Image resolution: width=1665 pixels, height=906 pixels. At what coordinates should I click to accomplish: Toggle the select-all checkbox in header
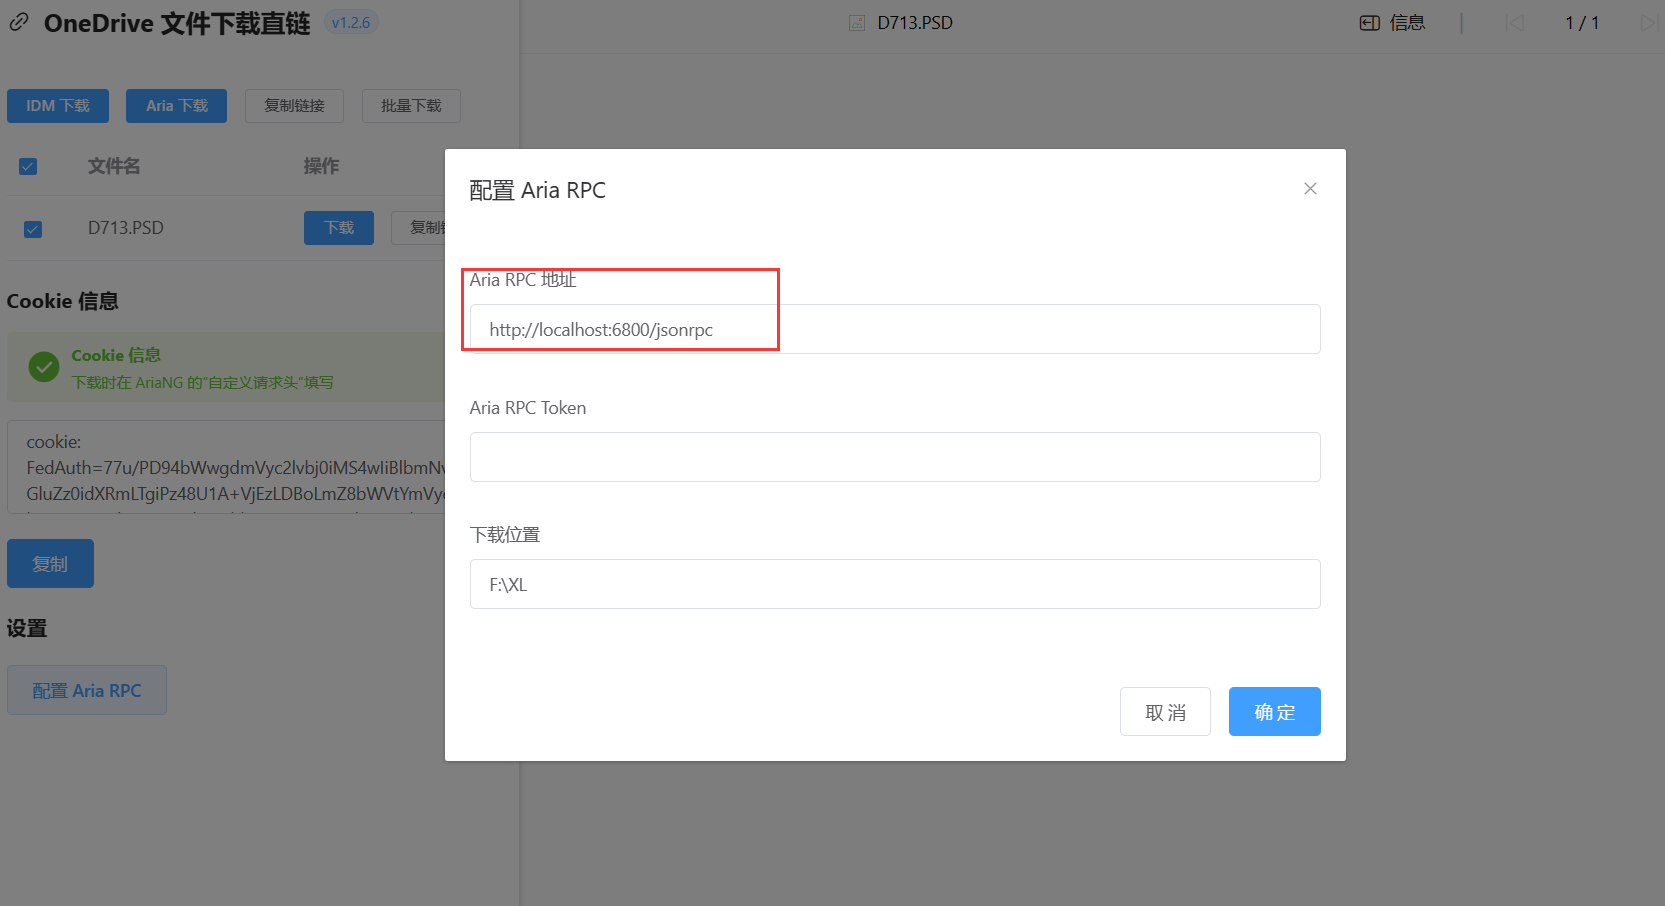(28, 166)
